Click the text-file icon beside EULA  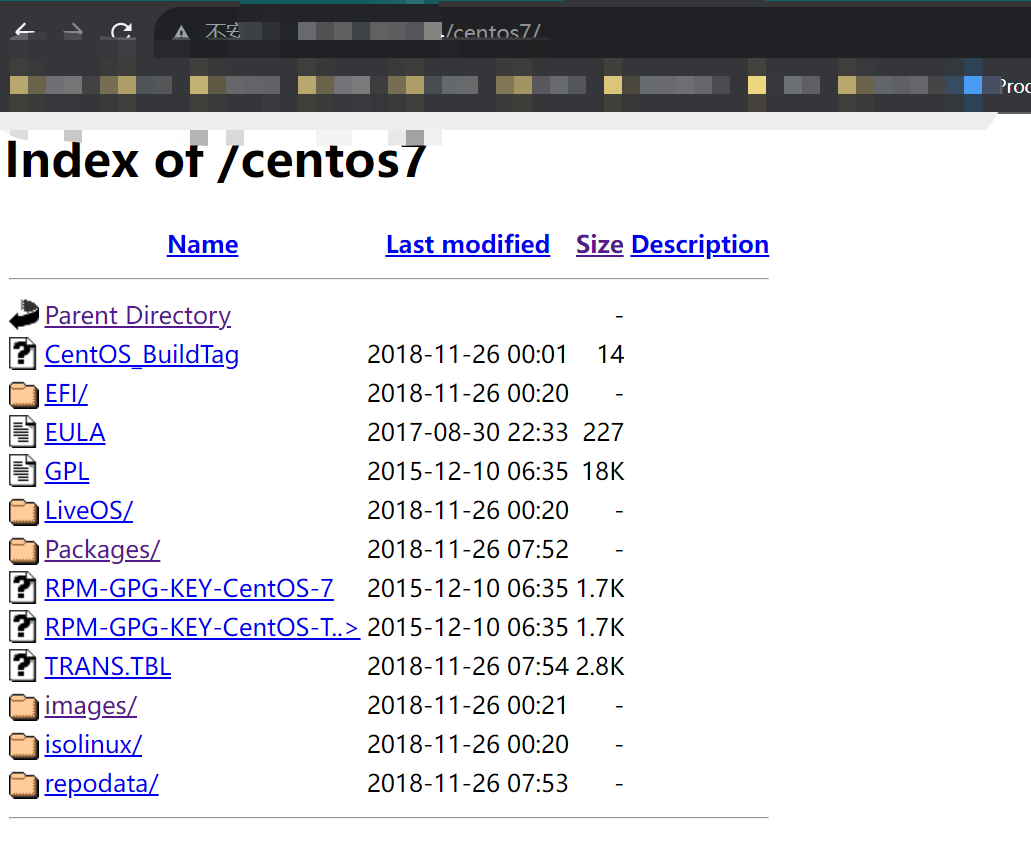23,431
